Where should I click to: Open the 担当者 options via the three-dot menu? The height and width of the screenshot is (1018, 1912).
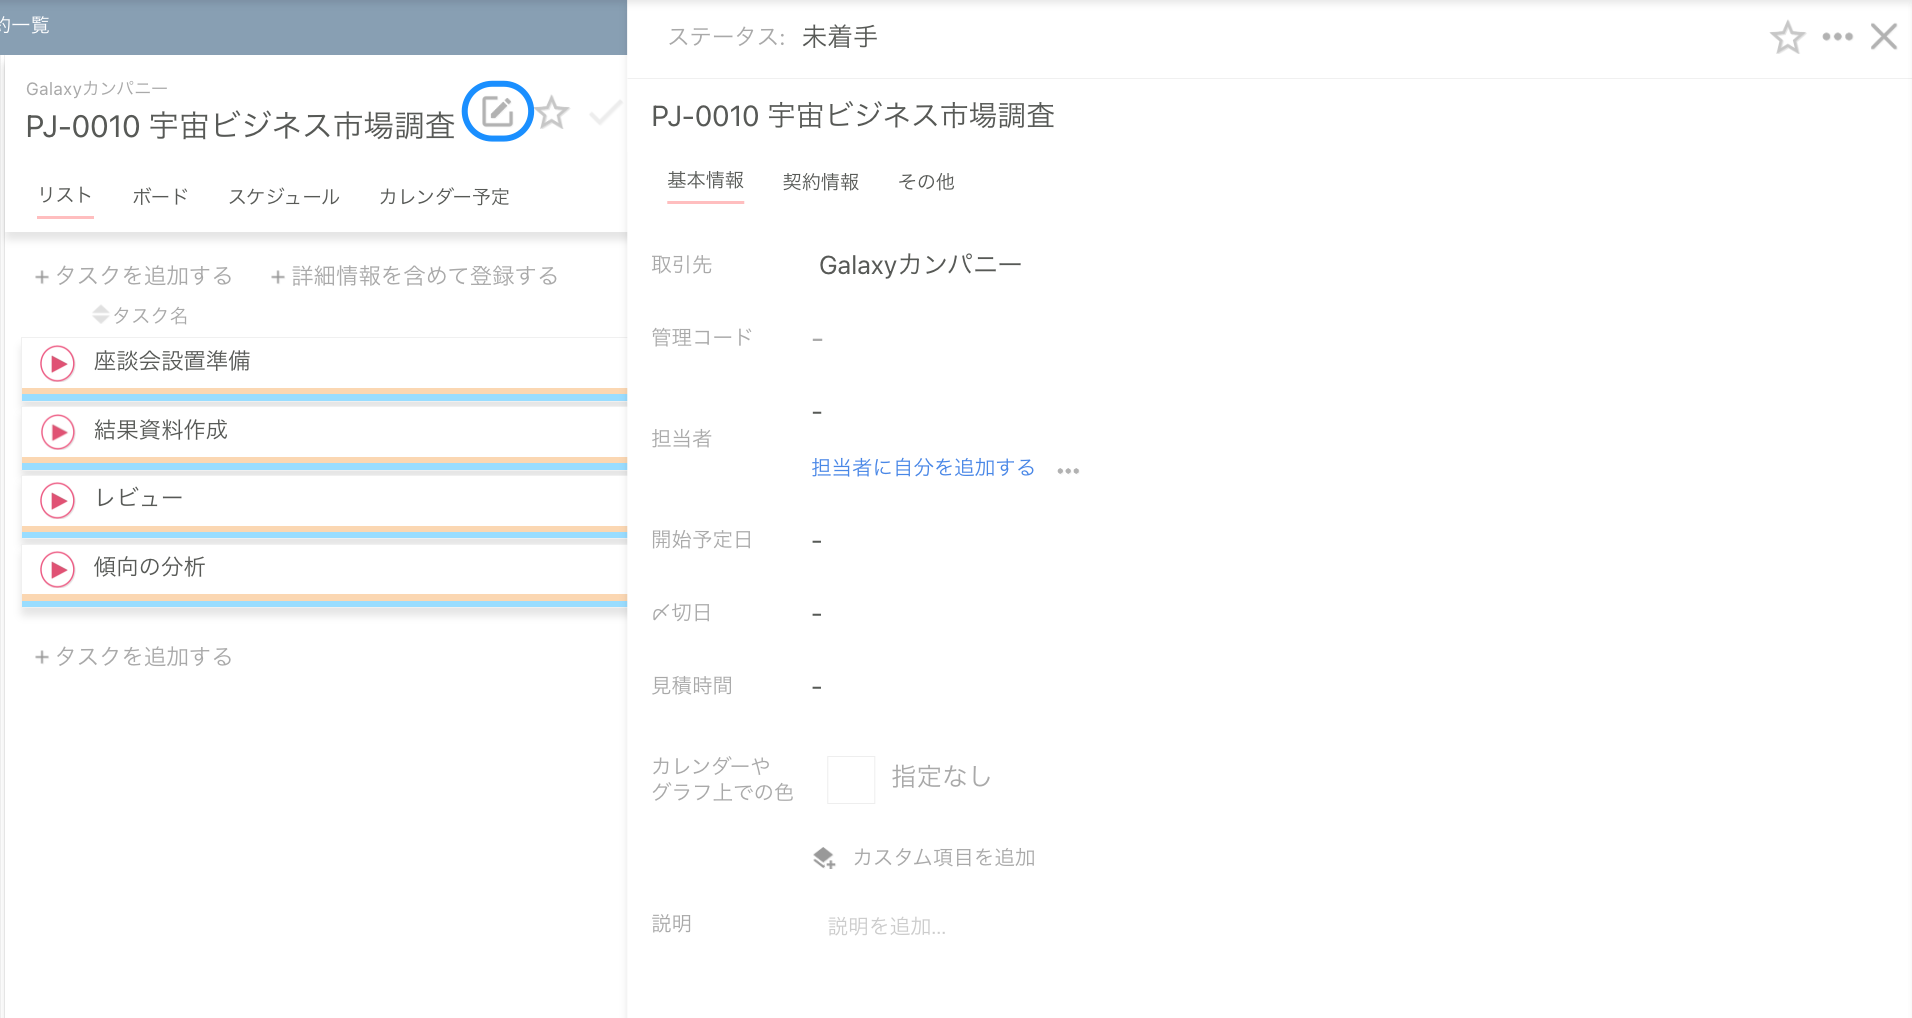[x=1068, y=469]
